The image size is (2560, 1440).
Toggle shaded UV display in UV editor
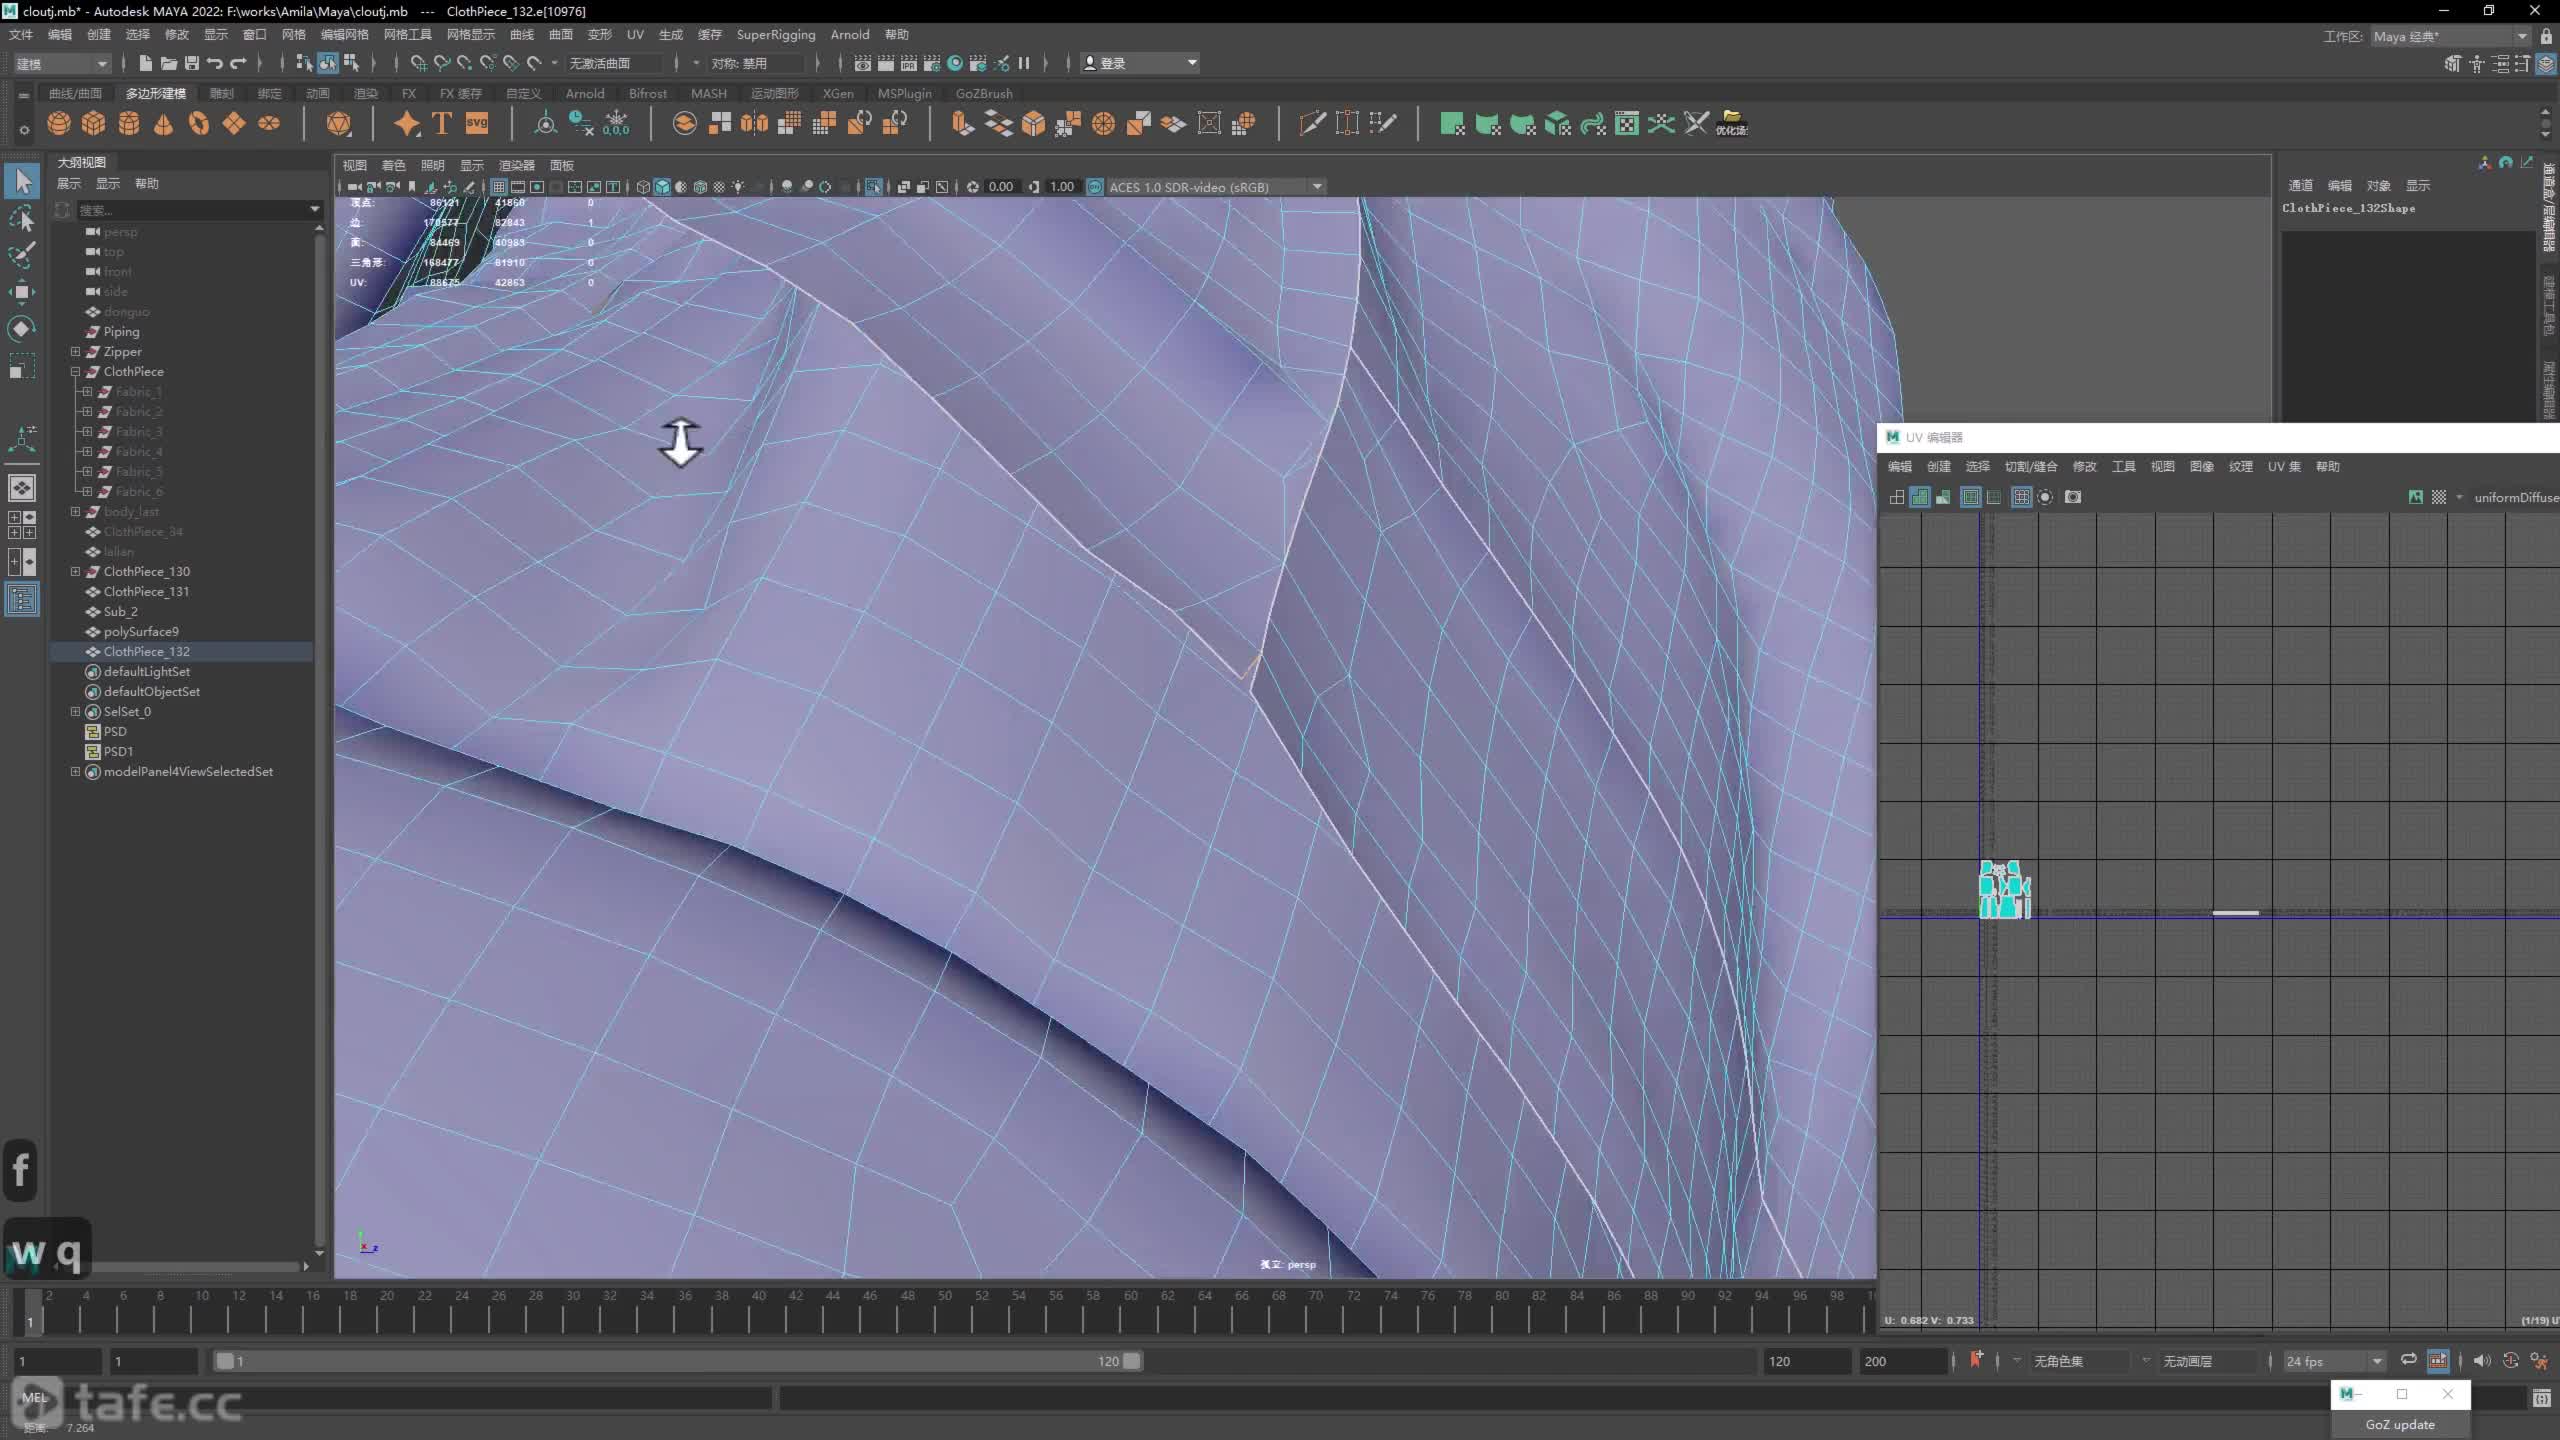pos(1919,497)
